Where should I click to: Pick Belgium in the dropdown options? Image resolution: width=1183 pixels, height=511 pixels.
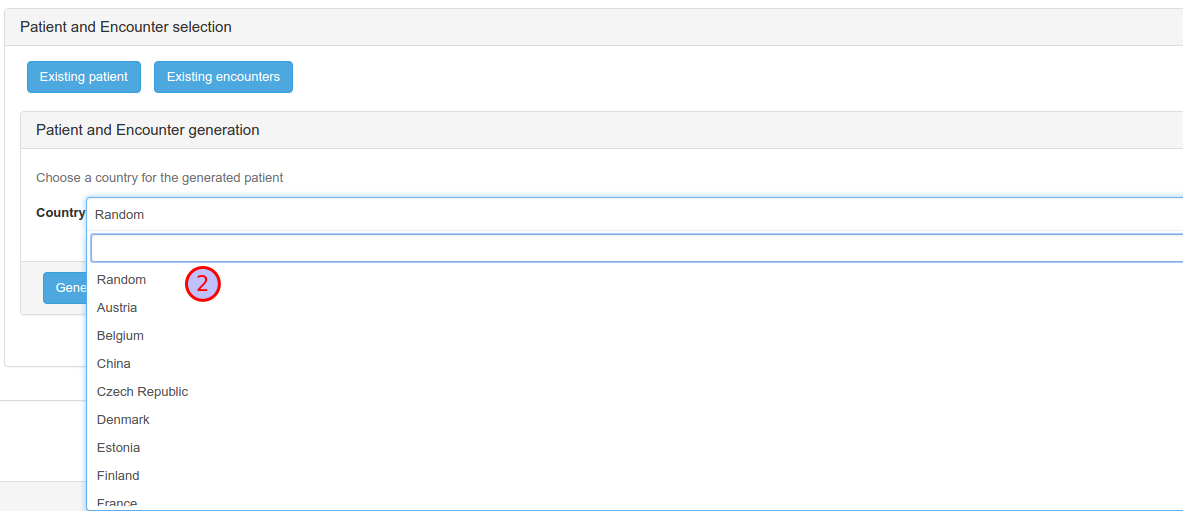[x=120, y=336]
